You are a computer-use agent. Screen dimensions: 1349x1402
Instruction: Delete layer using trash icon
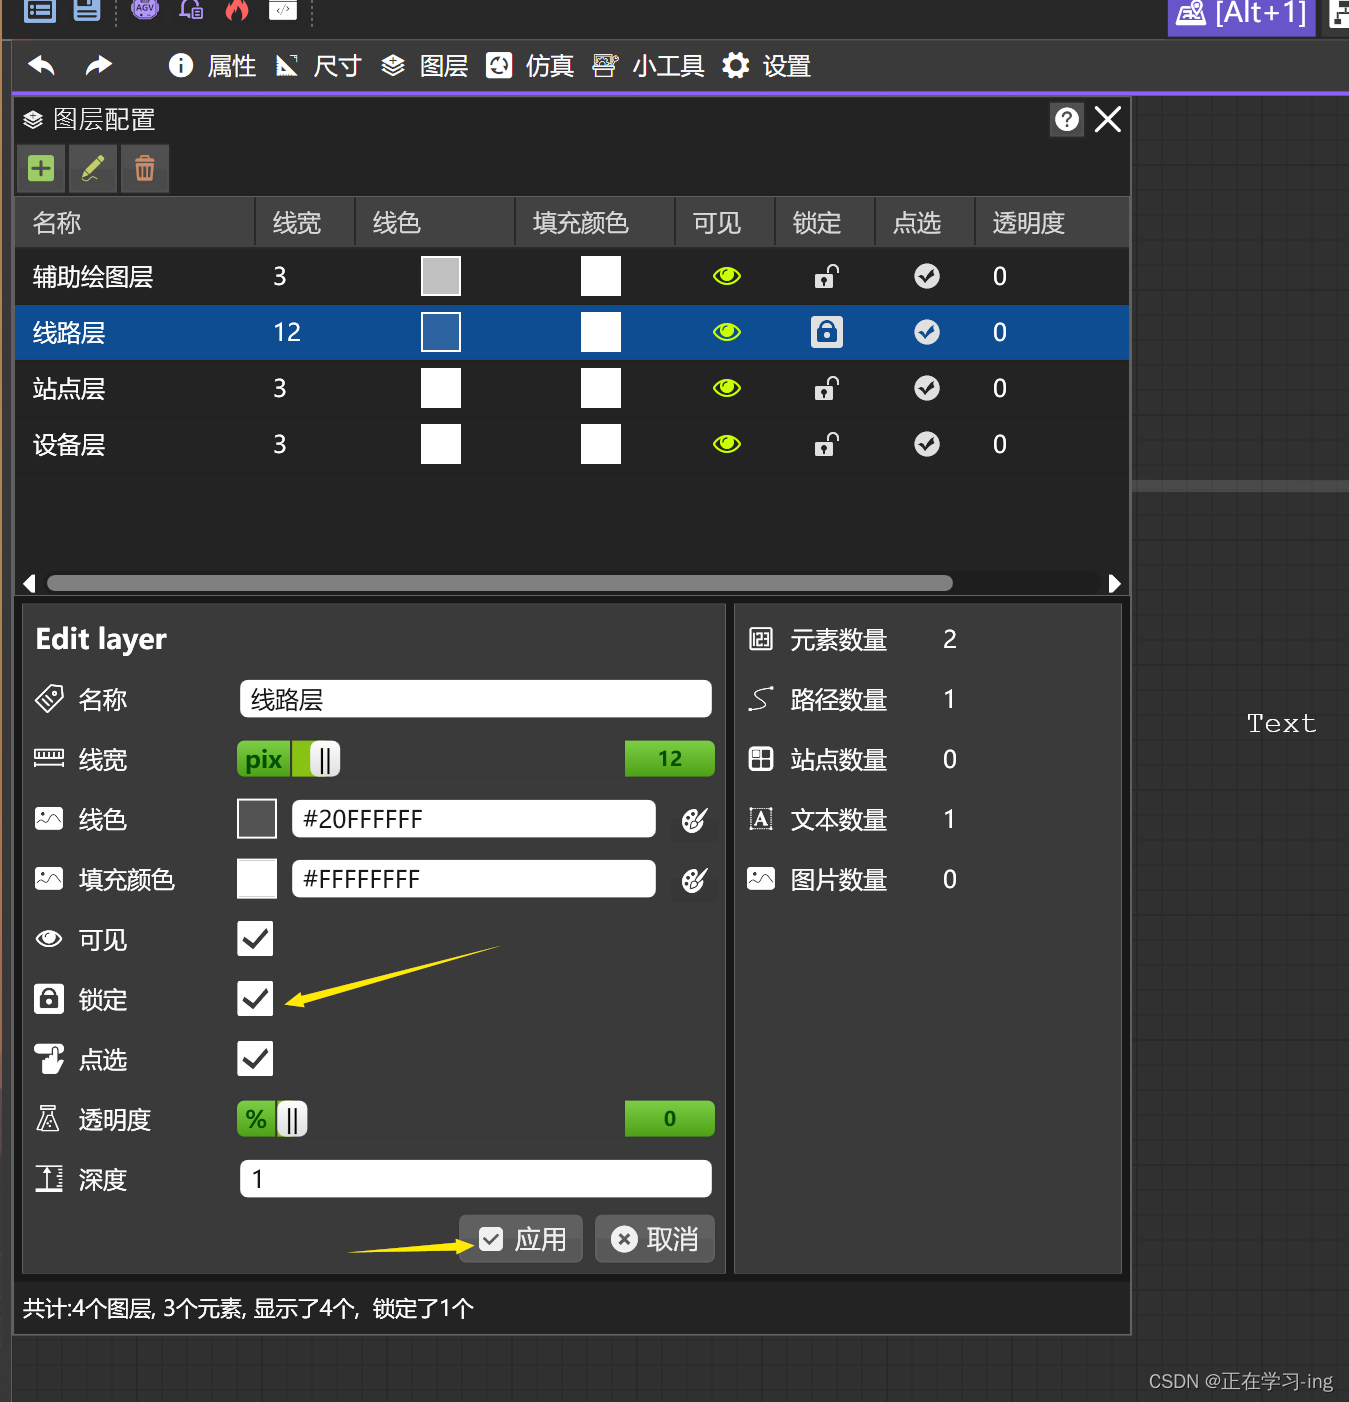pyautogui.click(x=145, y=168)
